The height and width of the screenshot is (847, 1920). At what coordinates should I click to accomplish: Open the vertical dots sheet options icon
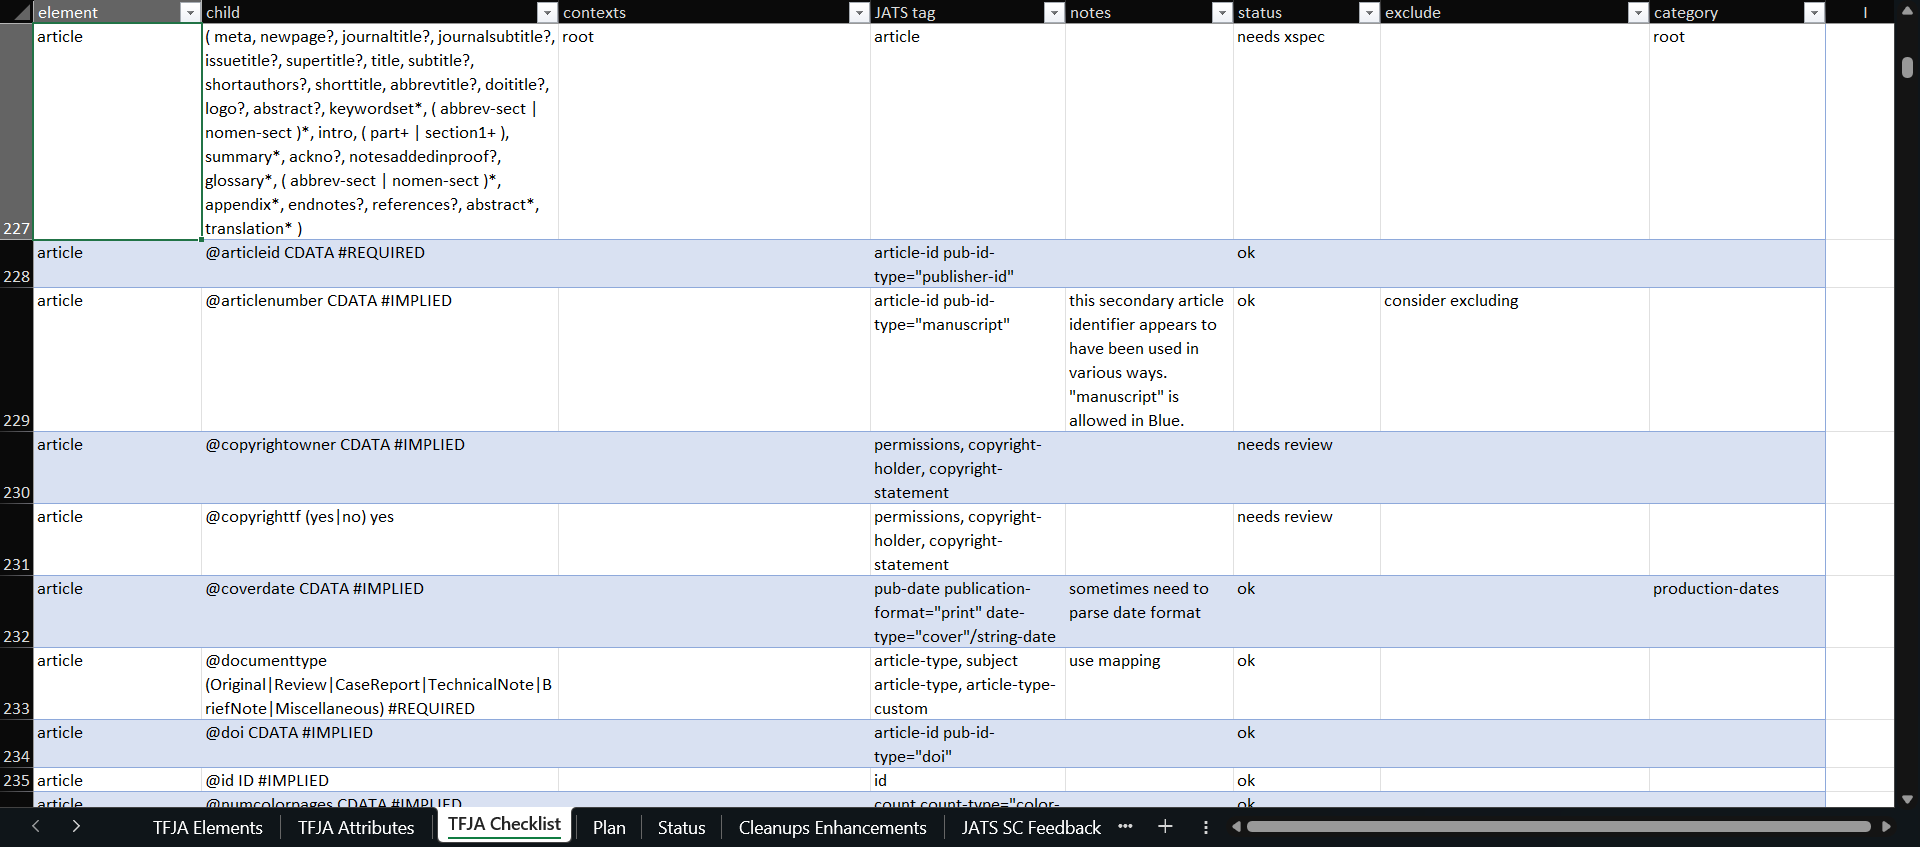click(x=1206, y=827)
